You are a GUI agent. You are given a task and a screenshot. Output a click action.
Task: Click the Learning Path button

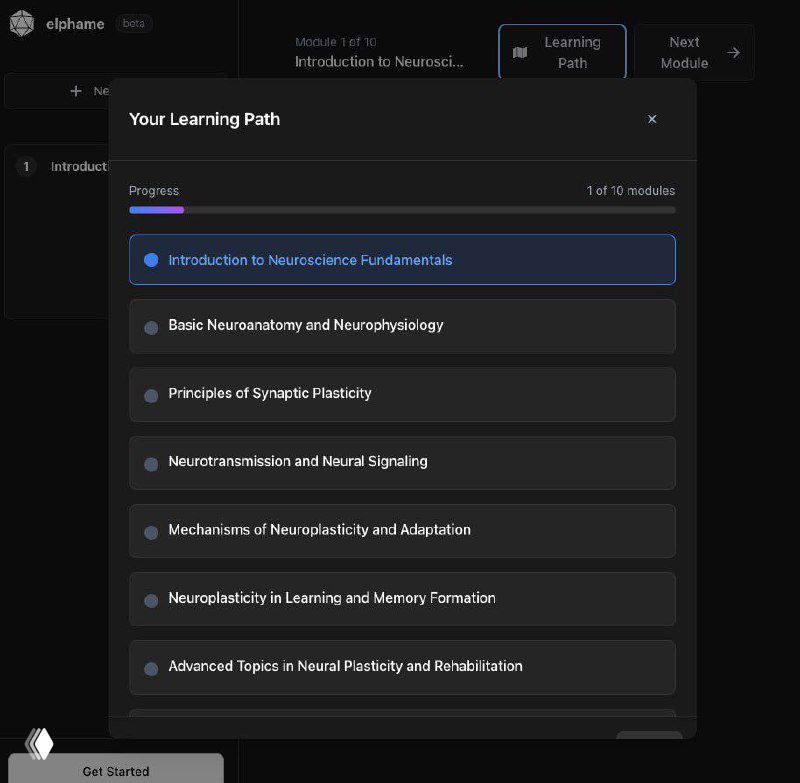click(562, 52)
